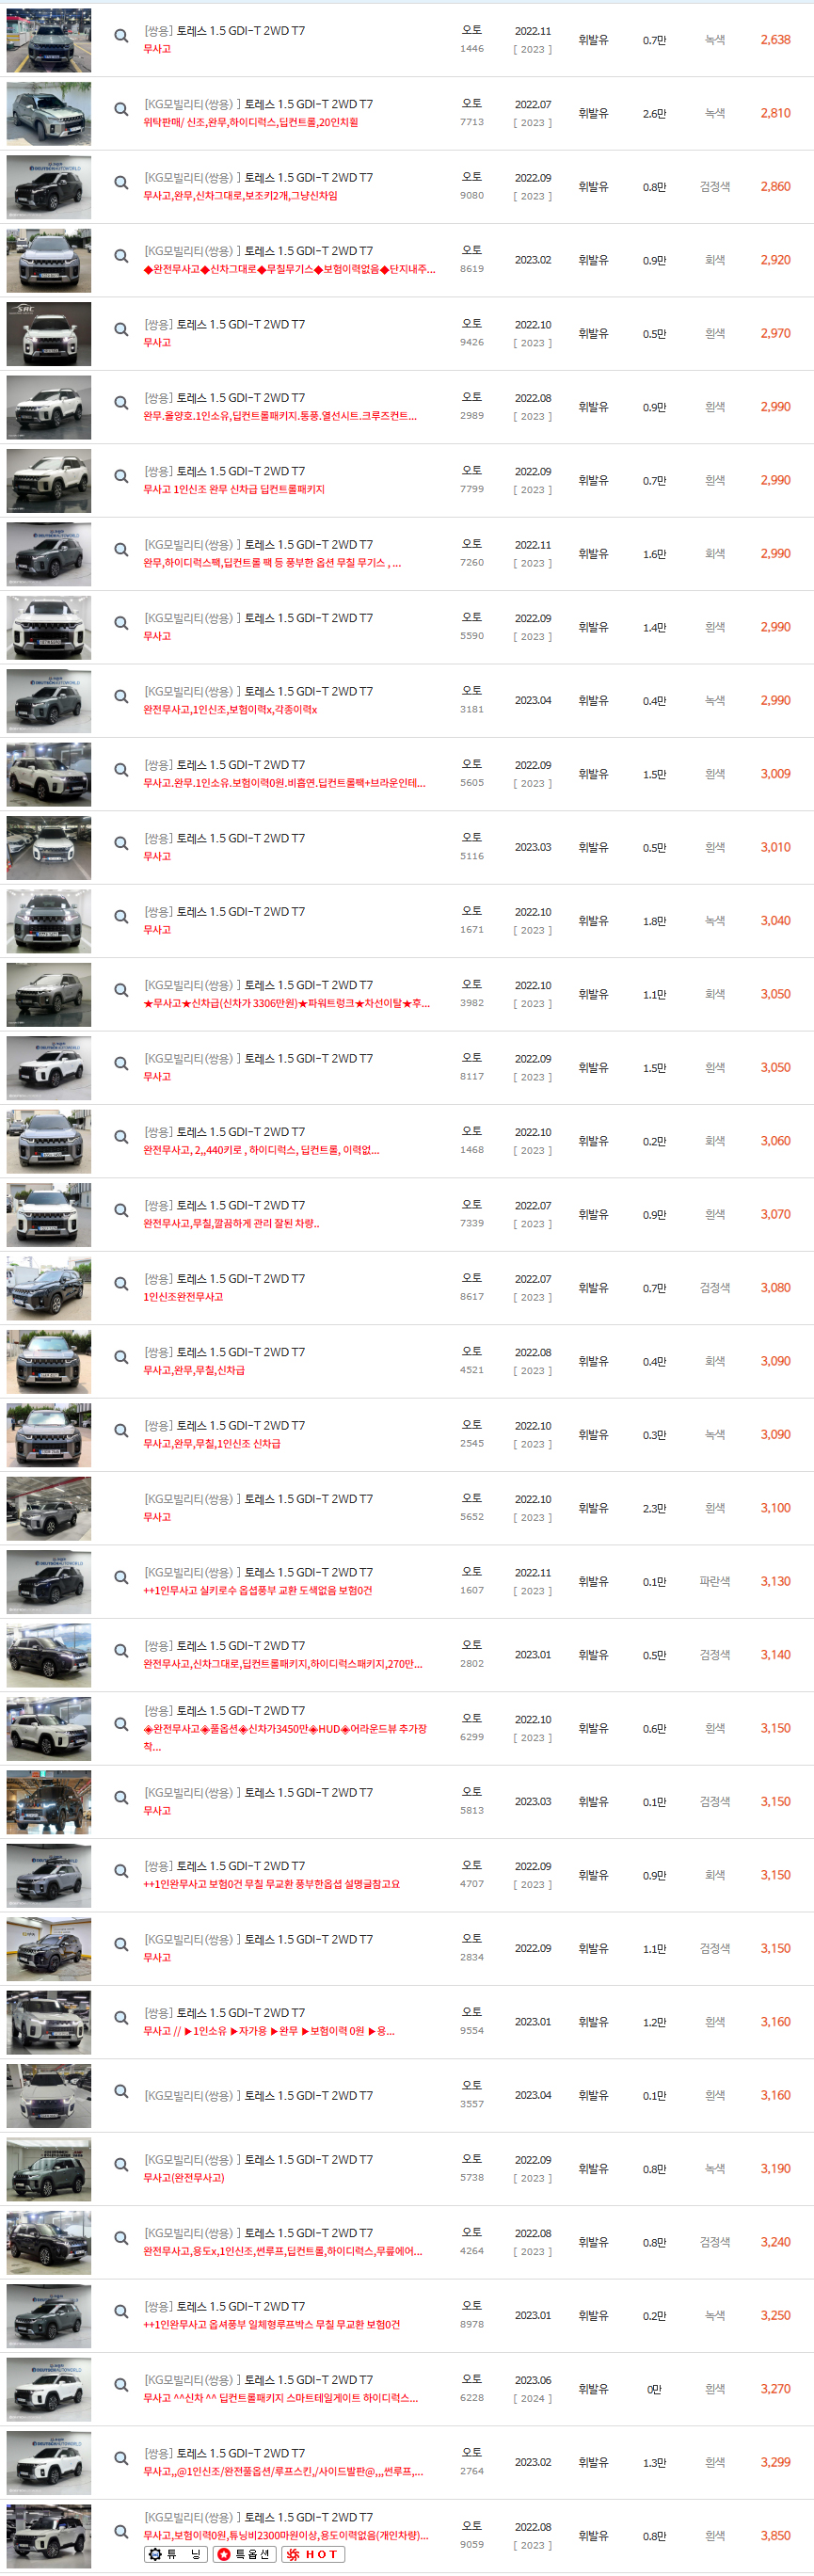Click magnifier icon for the 2,638 listing
Image resolution: width=814 pixels, height=2576 pixels.
click(121, 36)
